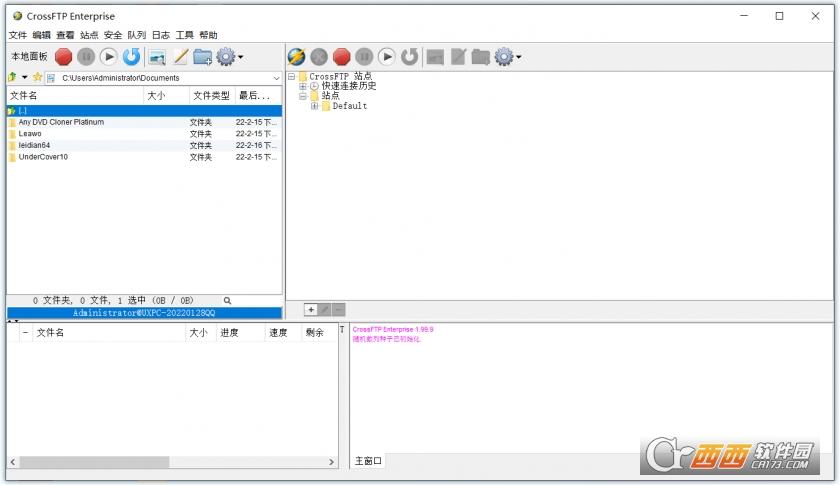This screenshot has width=840, height=485.
Task: Open the 帮助 menu
Action: (x=208, y=35)
